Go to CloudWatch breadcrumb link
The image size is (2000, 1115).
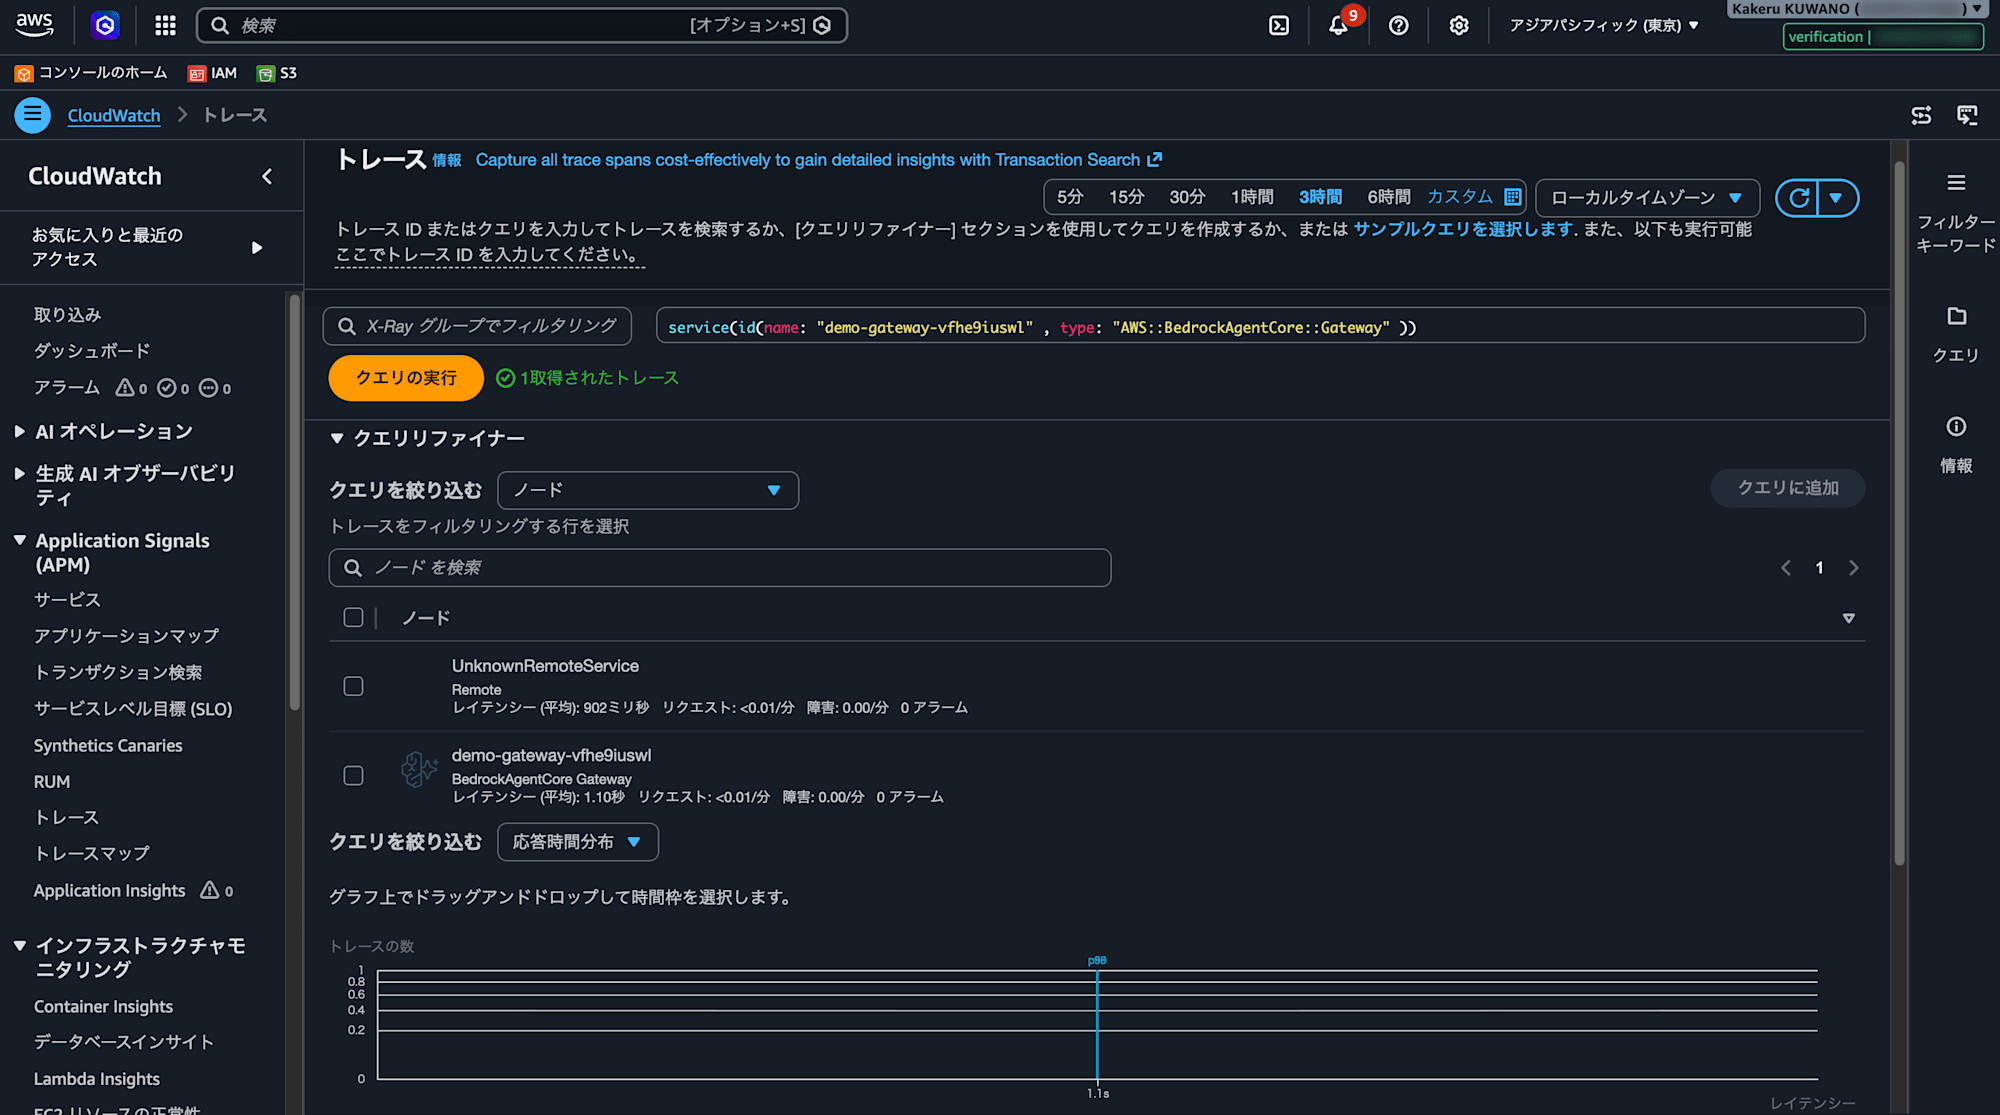114,115
